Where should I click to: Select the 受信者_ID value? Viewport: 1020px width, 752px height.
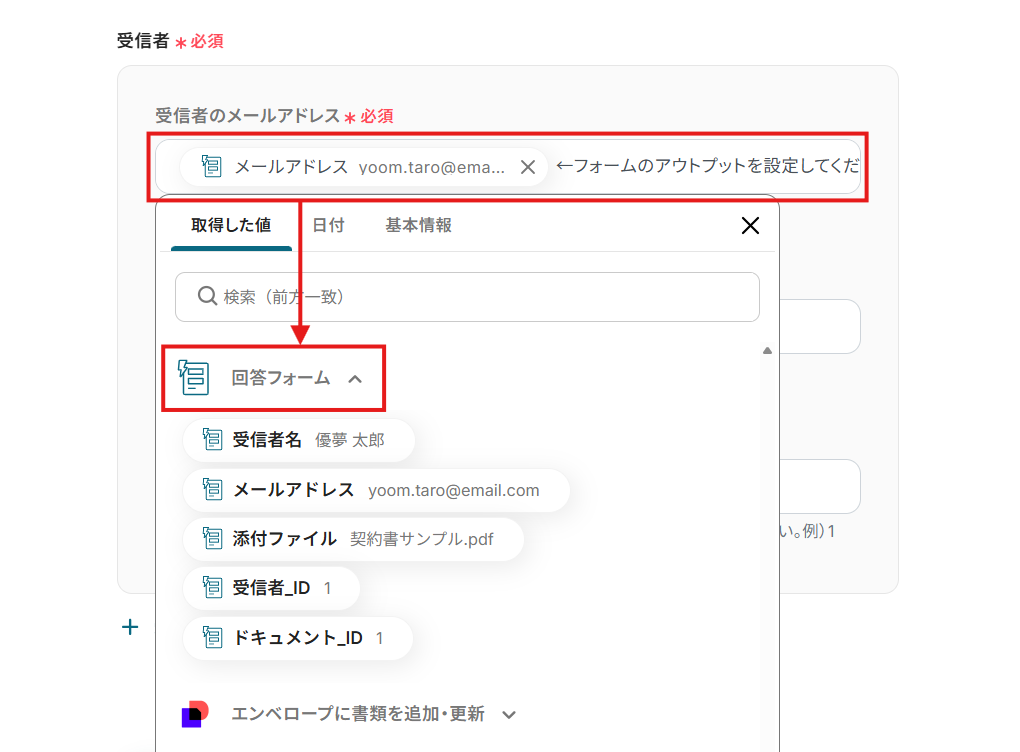[271, 588]
